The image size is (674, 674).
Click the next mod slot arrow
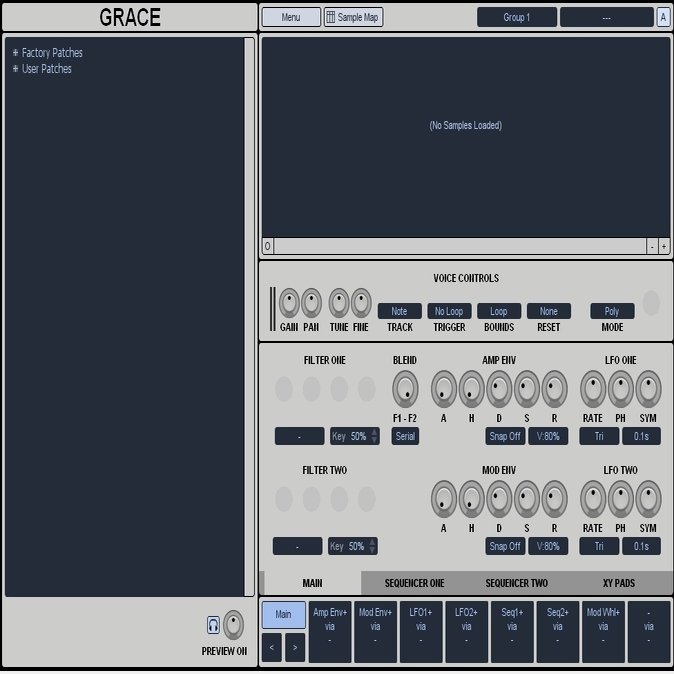[295, 647]
